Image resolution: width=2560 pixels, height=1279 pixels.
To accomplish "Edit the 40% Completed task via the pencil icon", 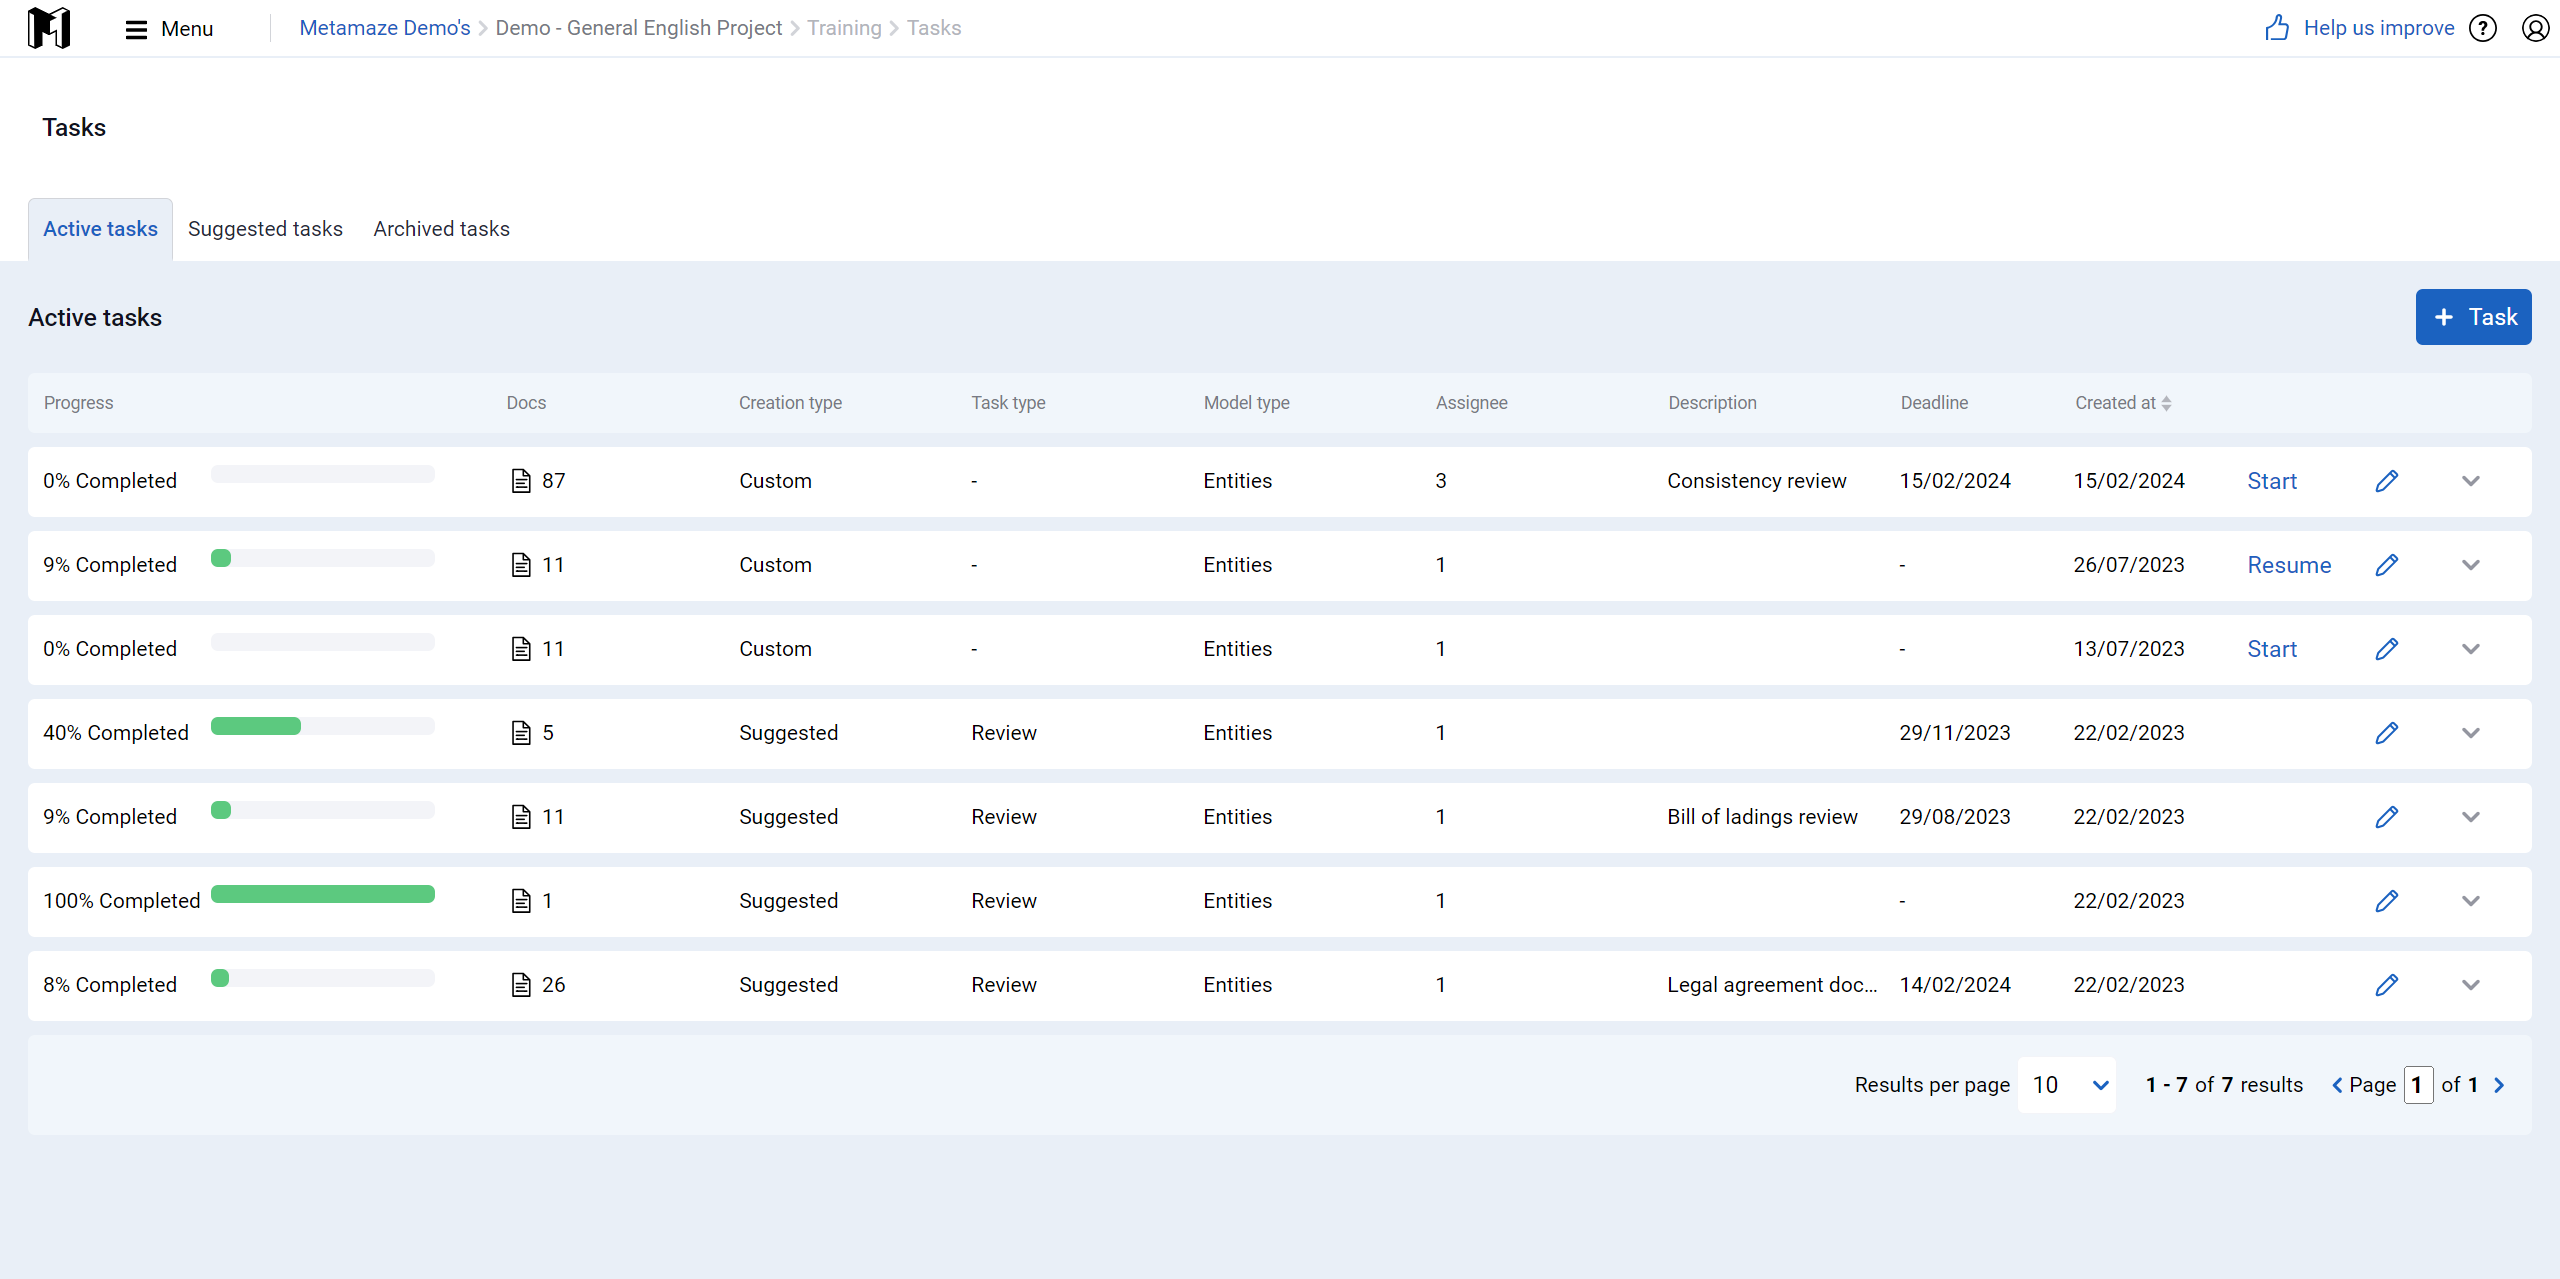I will 2387,733.
